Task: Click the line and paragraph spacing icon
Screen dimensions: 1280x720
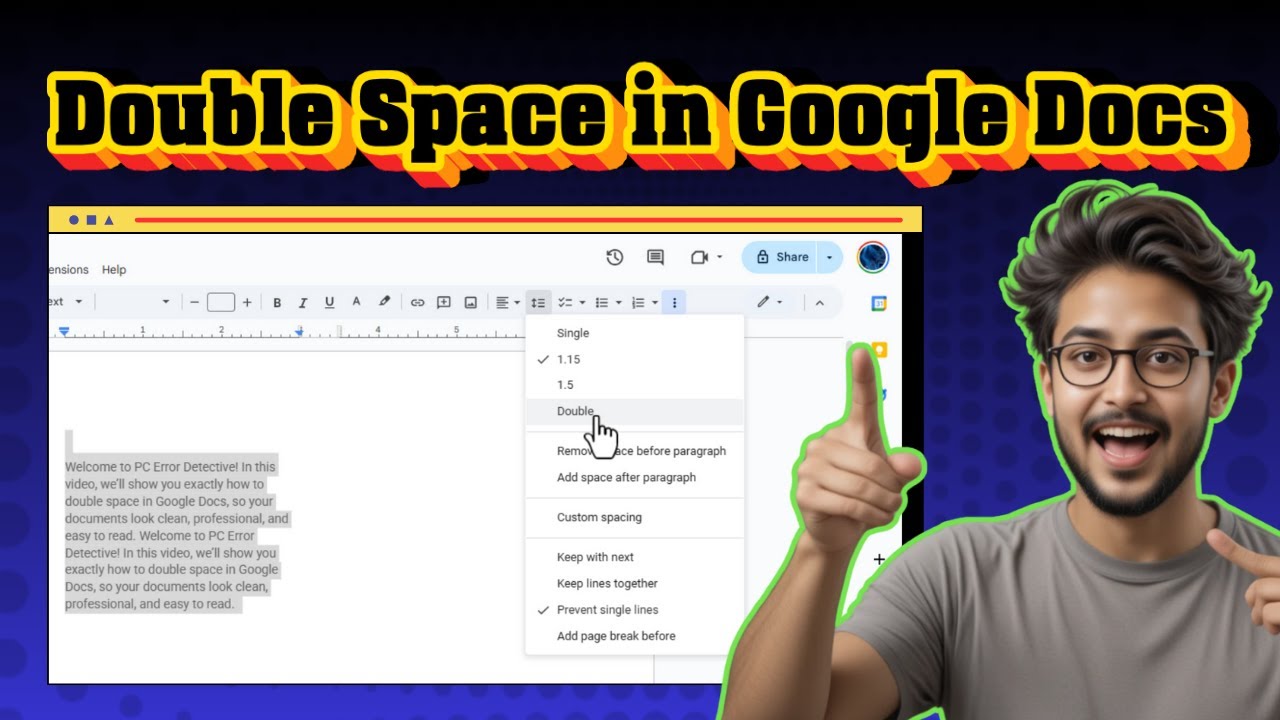Action: [x=538, y=302]
